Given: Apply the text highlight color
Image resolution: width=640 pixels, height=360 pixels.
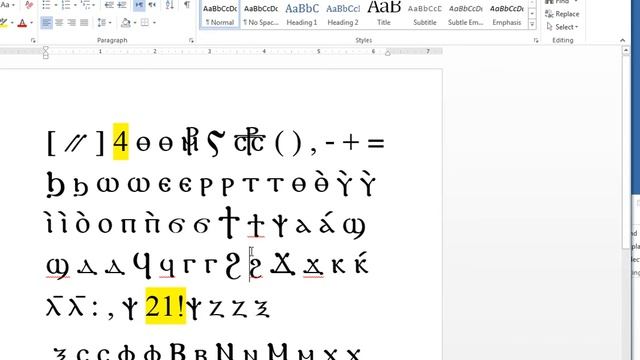Looking at the screenshot, I should (x=3, y=23).
